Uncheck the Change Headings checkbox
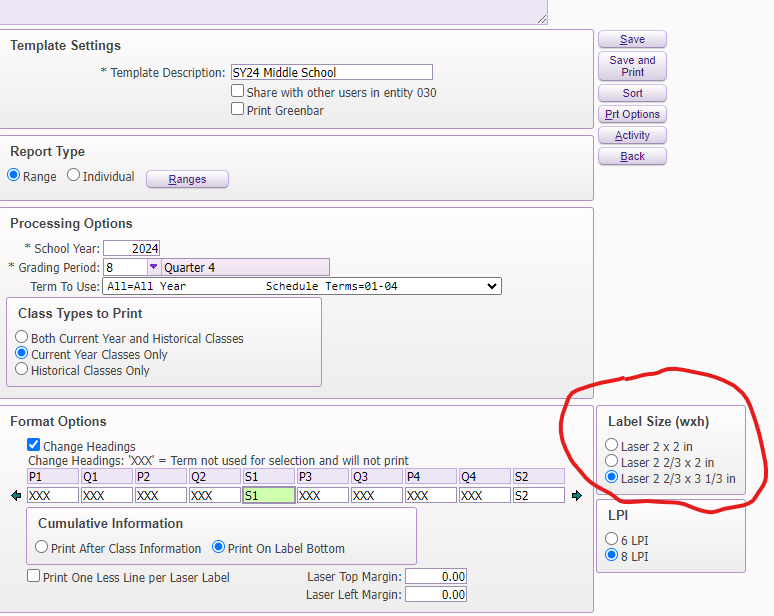Screen dimensions: 774x616 coord(34,446)
